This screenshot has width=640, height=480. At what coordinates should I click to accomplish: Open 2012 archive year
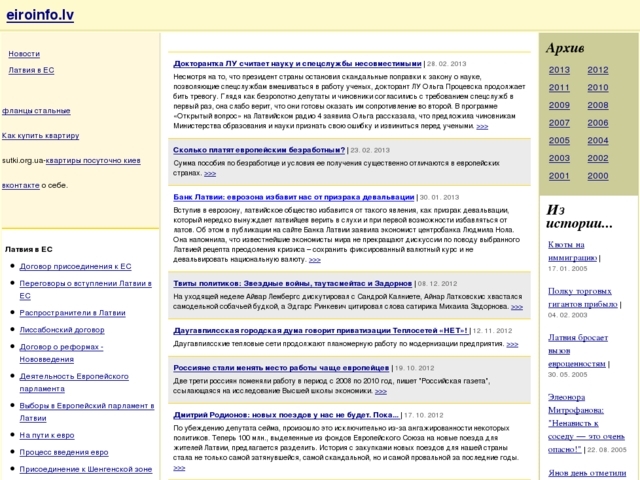(598, 70)
